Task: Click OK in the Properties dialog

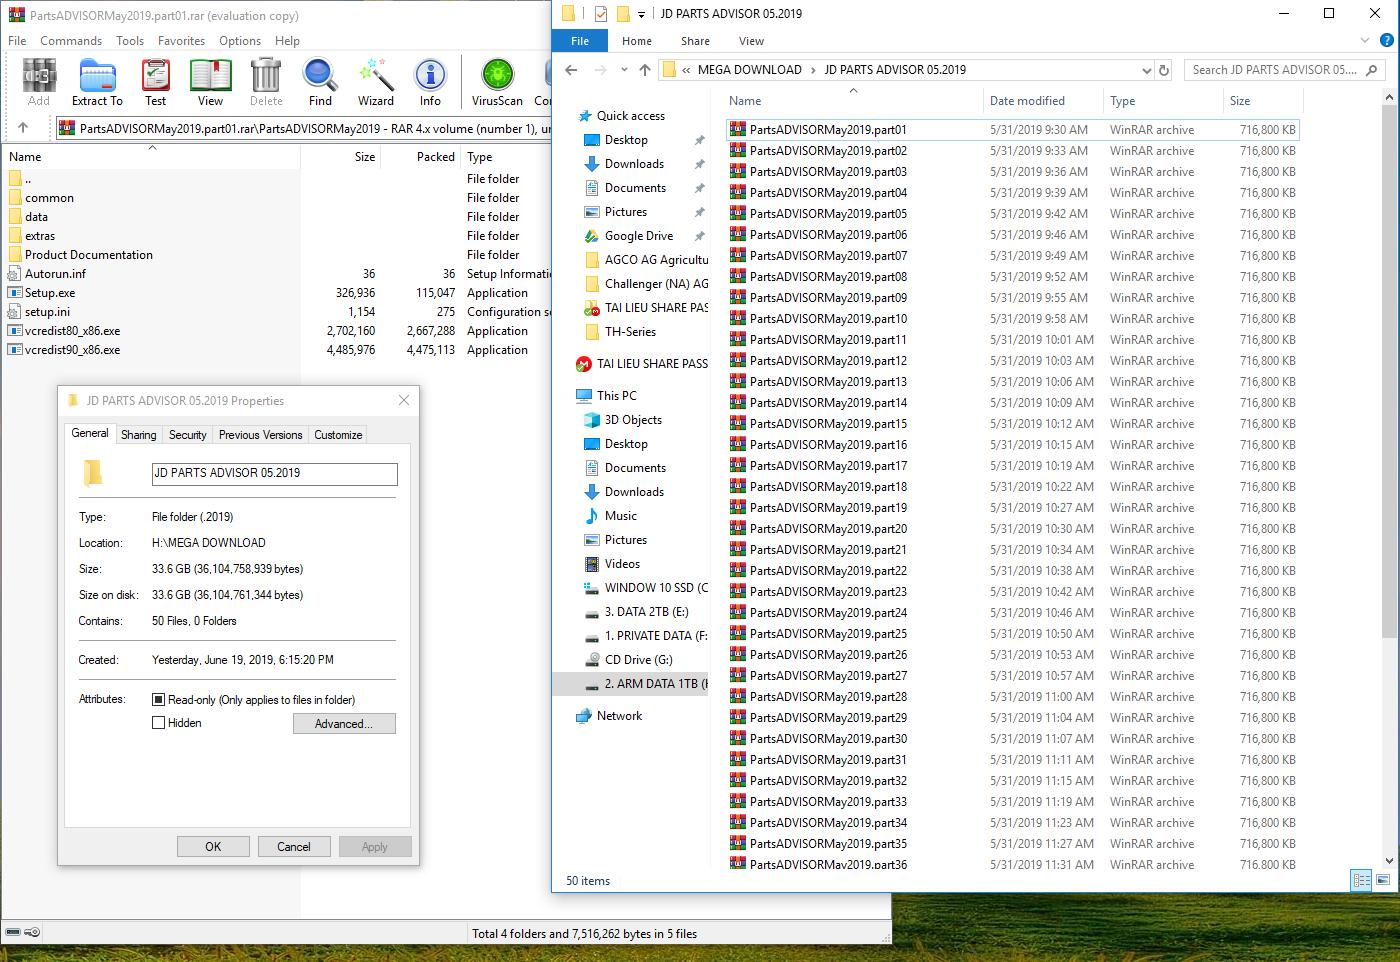Action: point(213,846)
